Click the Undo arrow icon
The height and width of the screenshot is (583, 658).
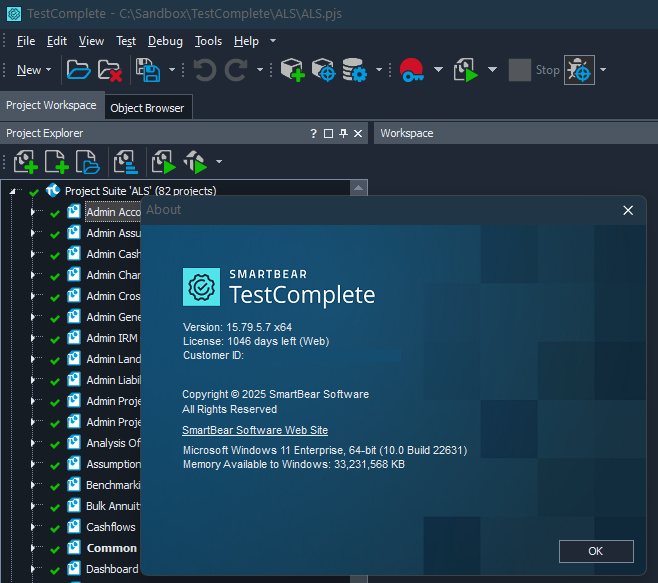coord(204,70)
